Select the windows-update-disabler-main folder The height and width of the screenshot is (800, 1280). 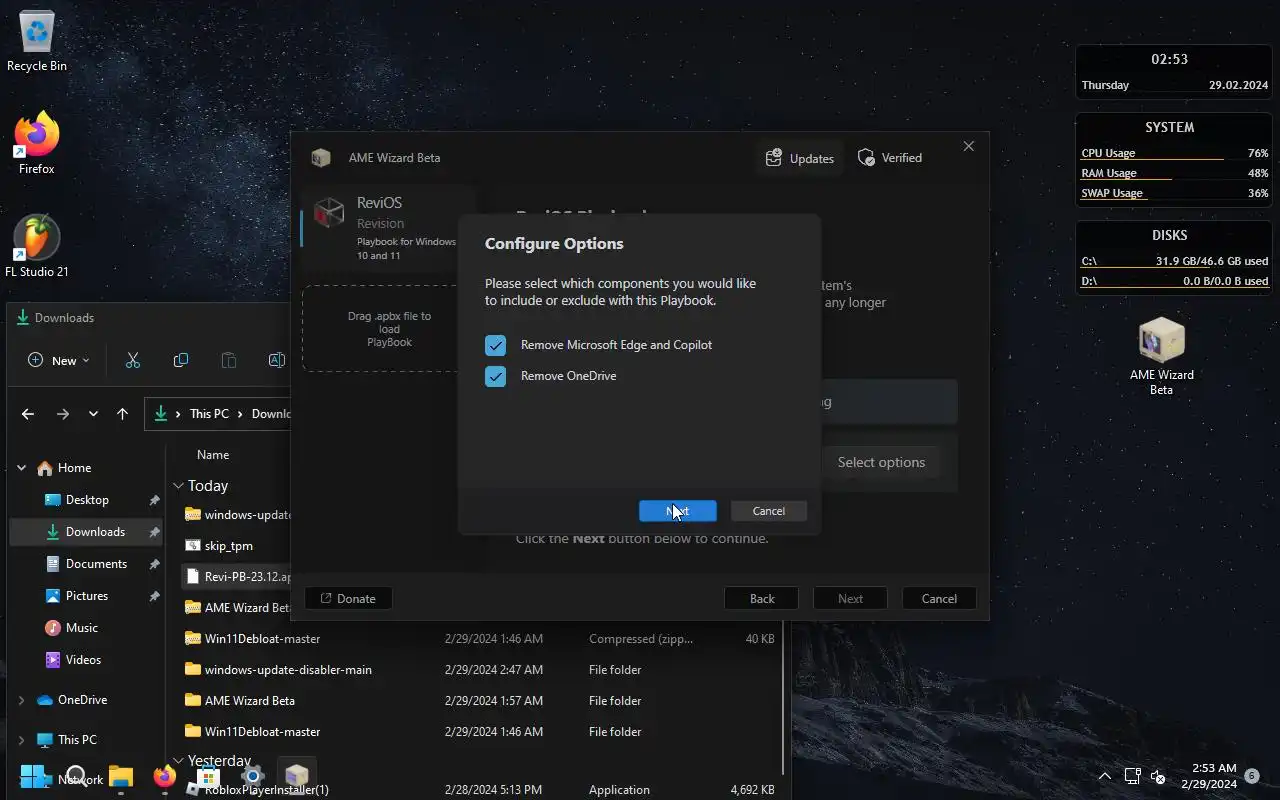coord(480,670)
